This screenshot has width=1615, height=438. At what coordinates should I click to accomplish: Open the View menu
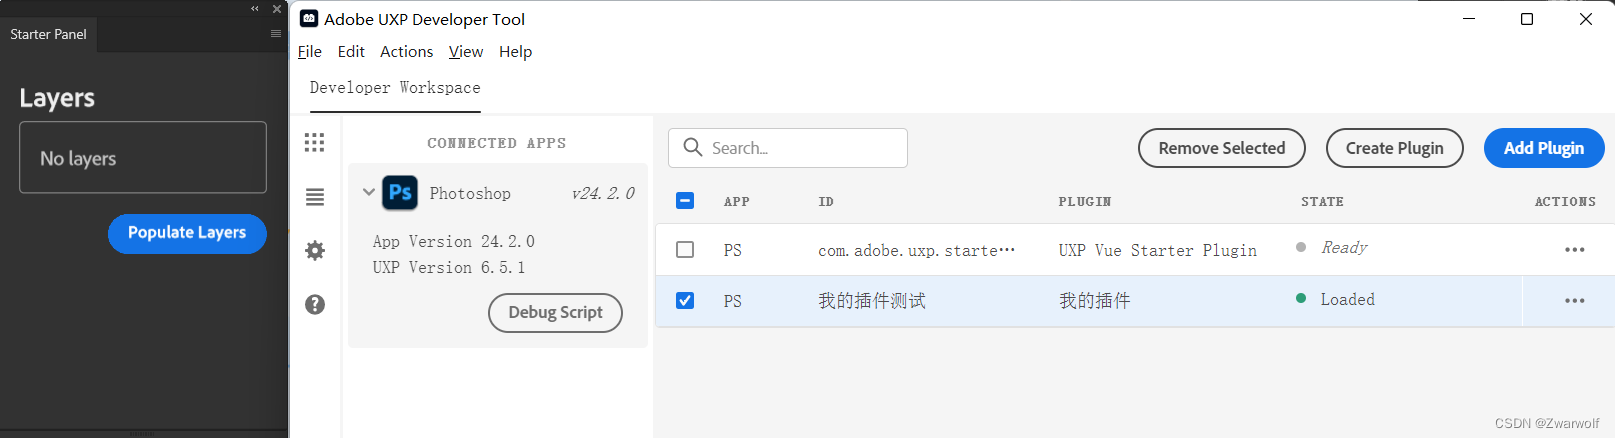click(x=466, y=51)
